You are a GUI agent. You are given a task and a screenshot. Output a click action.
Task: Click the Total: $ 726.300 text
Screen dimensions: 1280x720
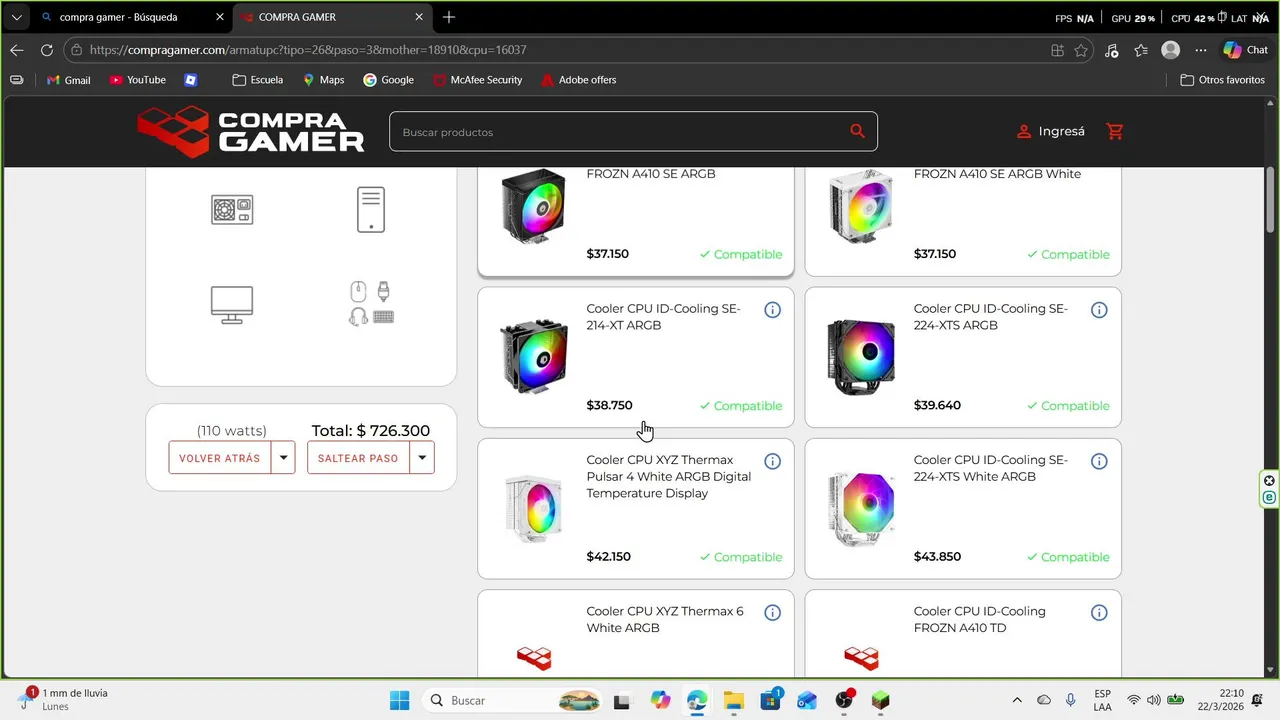click(370, 431)
